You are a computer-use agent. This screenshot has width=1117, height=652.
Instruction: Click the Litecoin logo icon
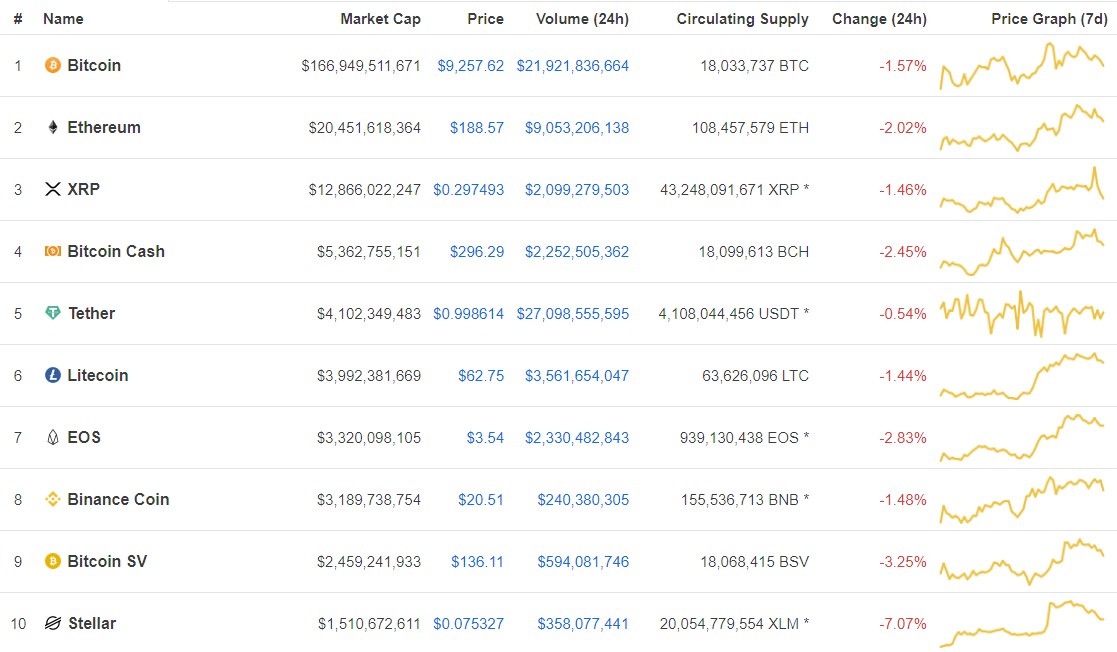click(53, 375)
